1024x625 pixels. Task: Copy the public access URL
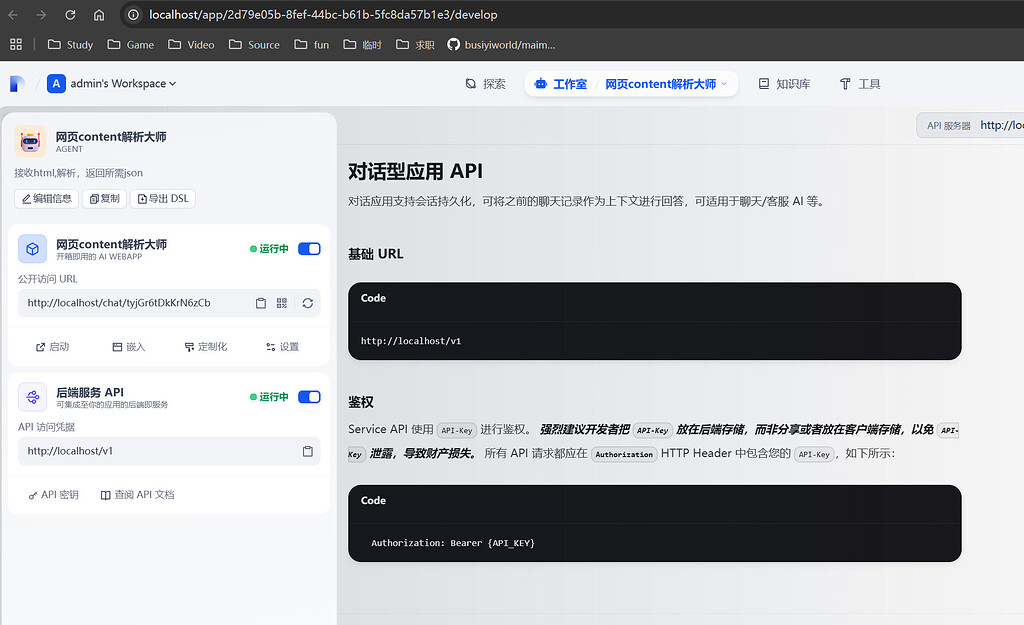261,303
